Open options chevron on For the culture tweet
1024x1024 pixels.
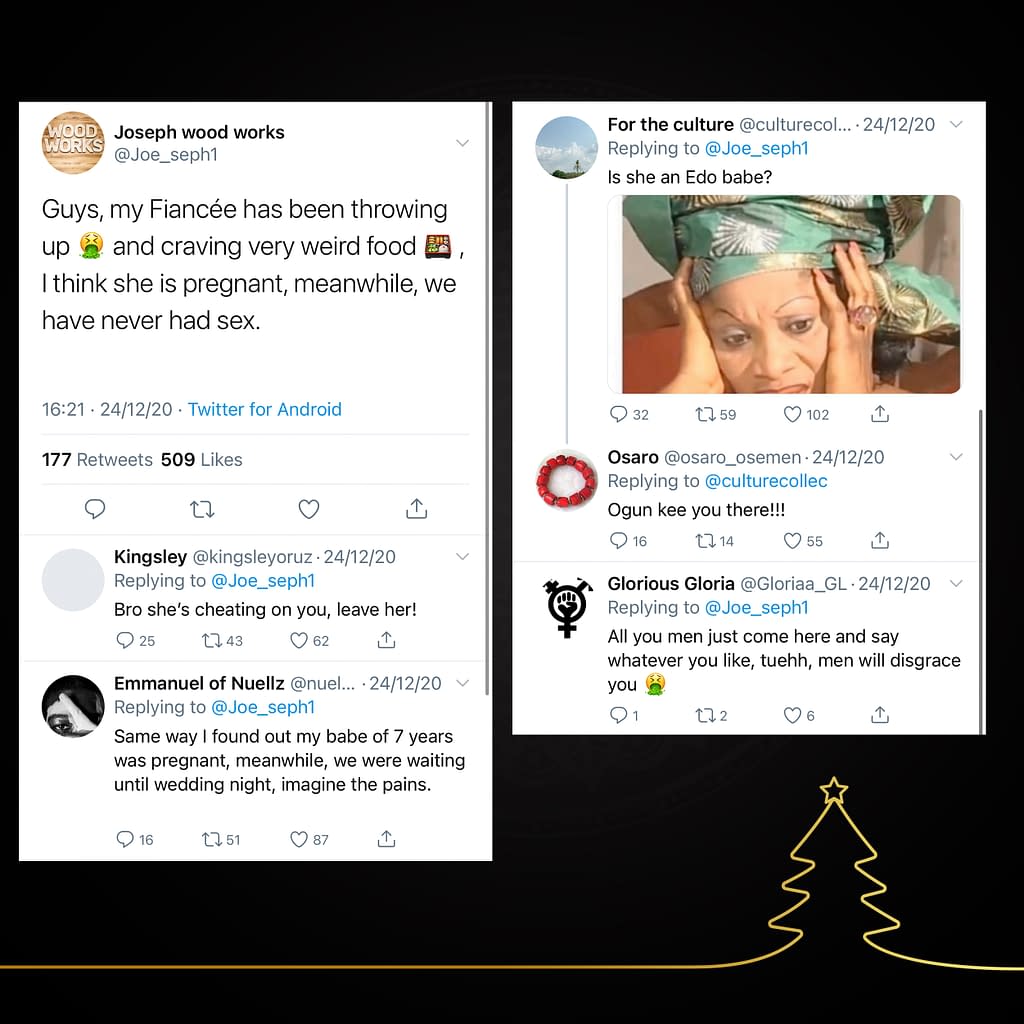click(x=955, y=125)
